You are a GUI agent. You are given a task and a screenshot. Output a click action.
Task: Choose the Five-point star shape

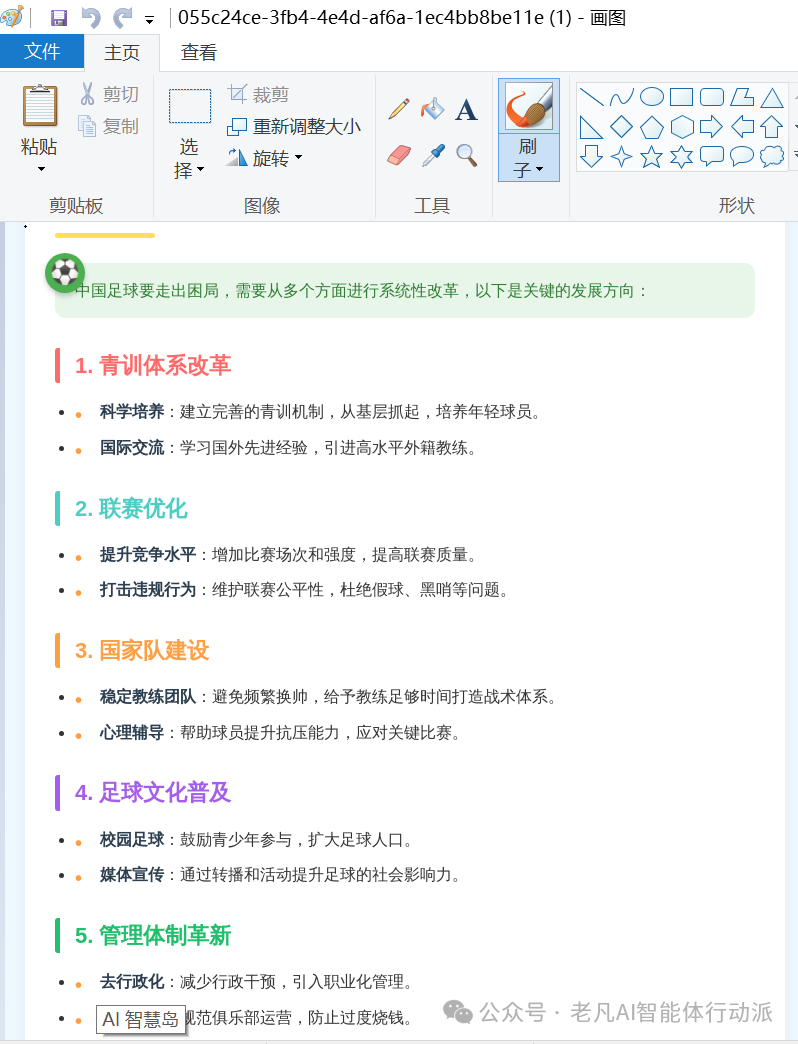pyautogui.click(x=652, y=157)
